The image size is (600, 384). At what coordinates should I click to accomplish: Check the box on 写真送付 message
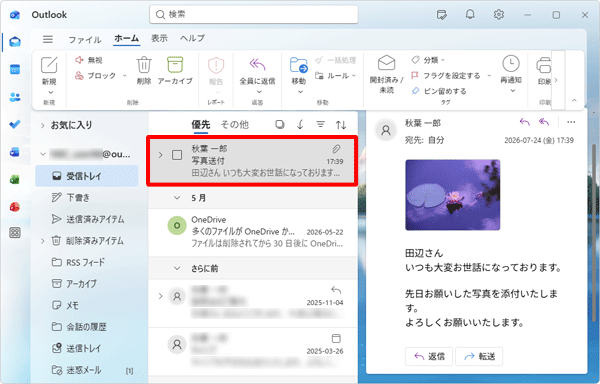coord(177,155)
